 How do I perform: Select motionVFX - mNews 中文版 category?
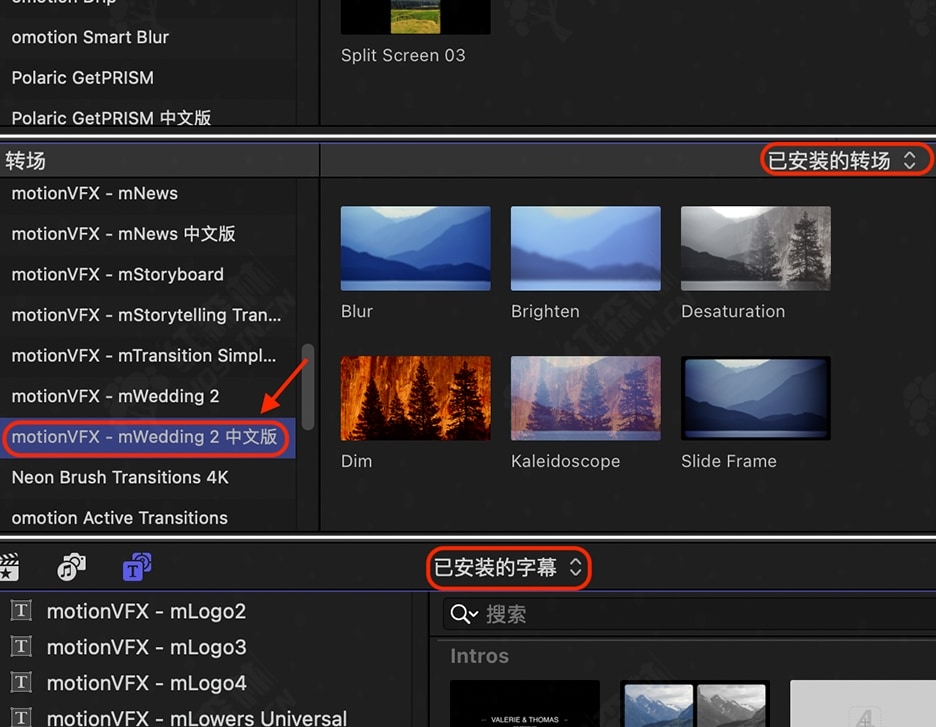click(x=147, y=234)
